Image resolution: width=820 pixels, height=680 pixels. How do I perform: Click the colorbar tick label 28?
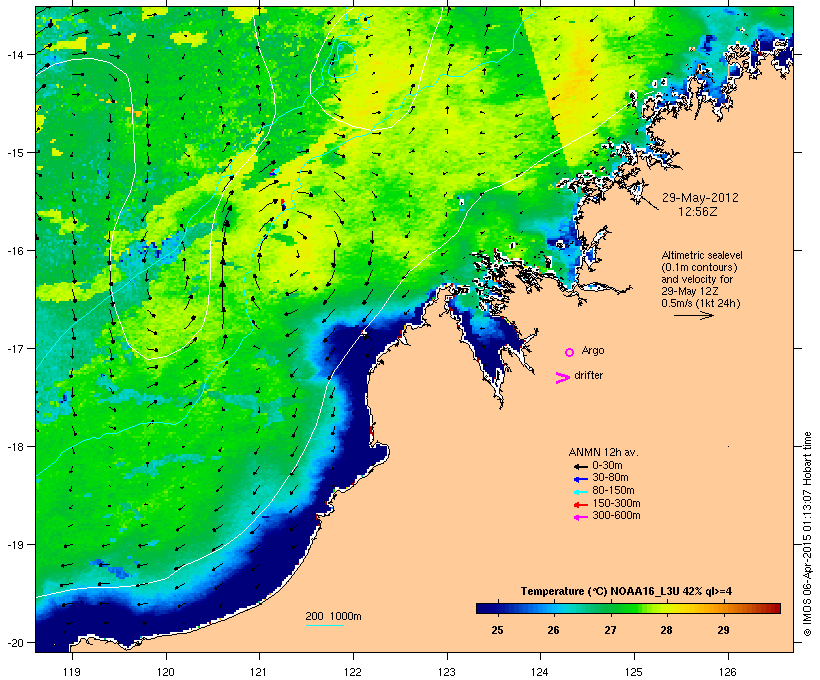point(666,630)
